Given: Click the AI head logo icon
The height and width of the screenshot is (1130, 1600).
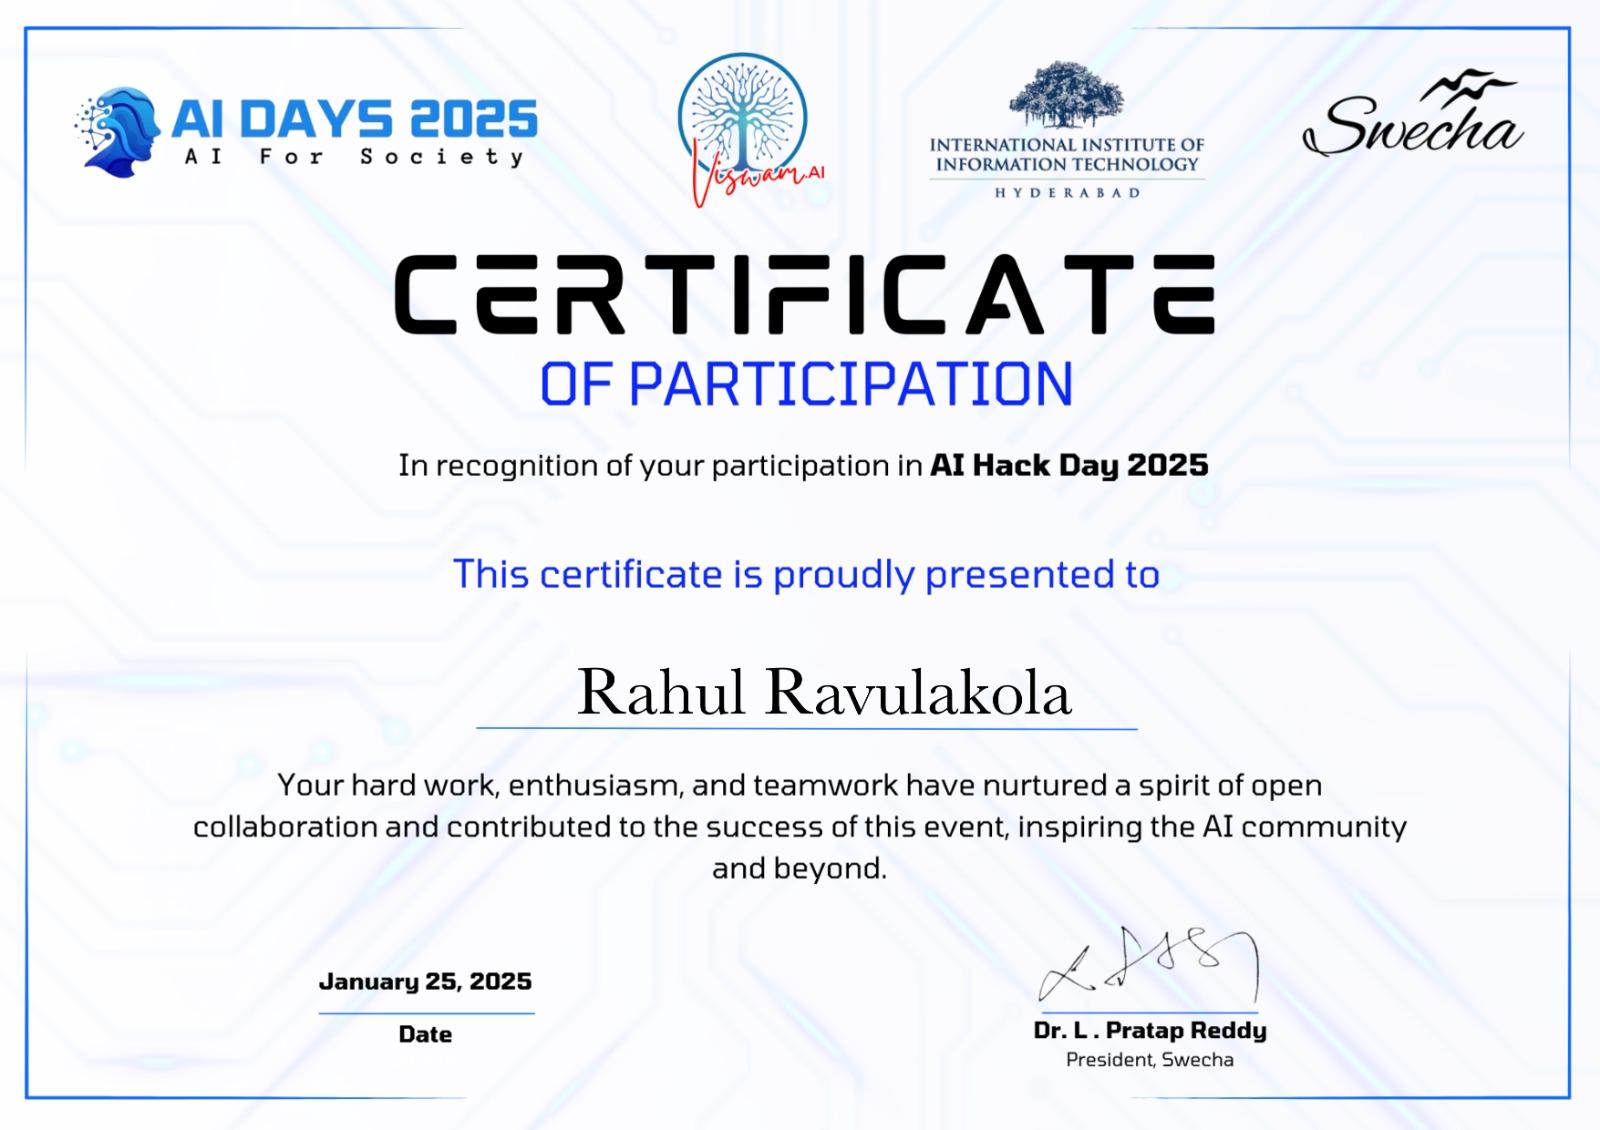Looking at the screenshot, I should [x=118, y=132].
